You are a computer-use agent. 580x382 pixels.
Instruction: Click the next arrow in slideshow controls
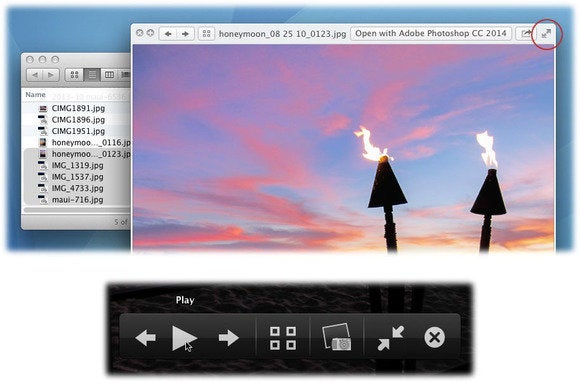pos(229,338)
